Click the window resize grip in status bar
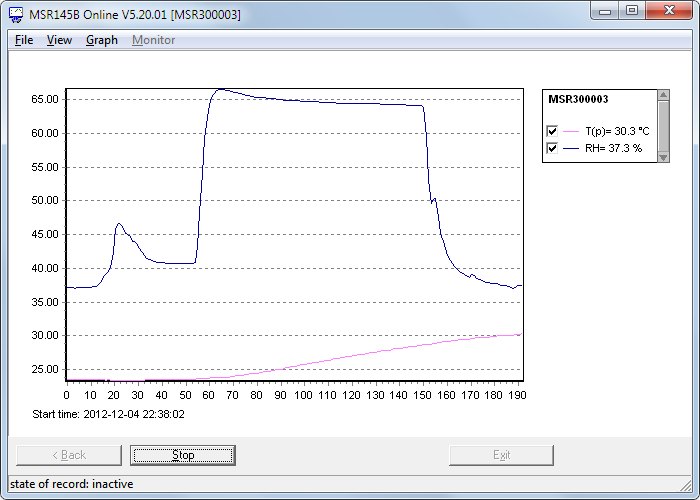The width and height of the screenshot is (700, 500). point(685,484)
